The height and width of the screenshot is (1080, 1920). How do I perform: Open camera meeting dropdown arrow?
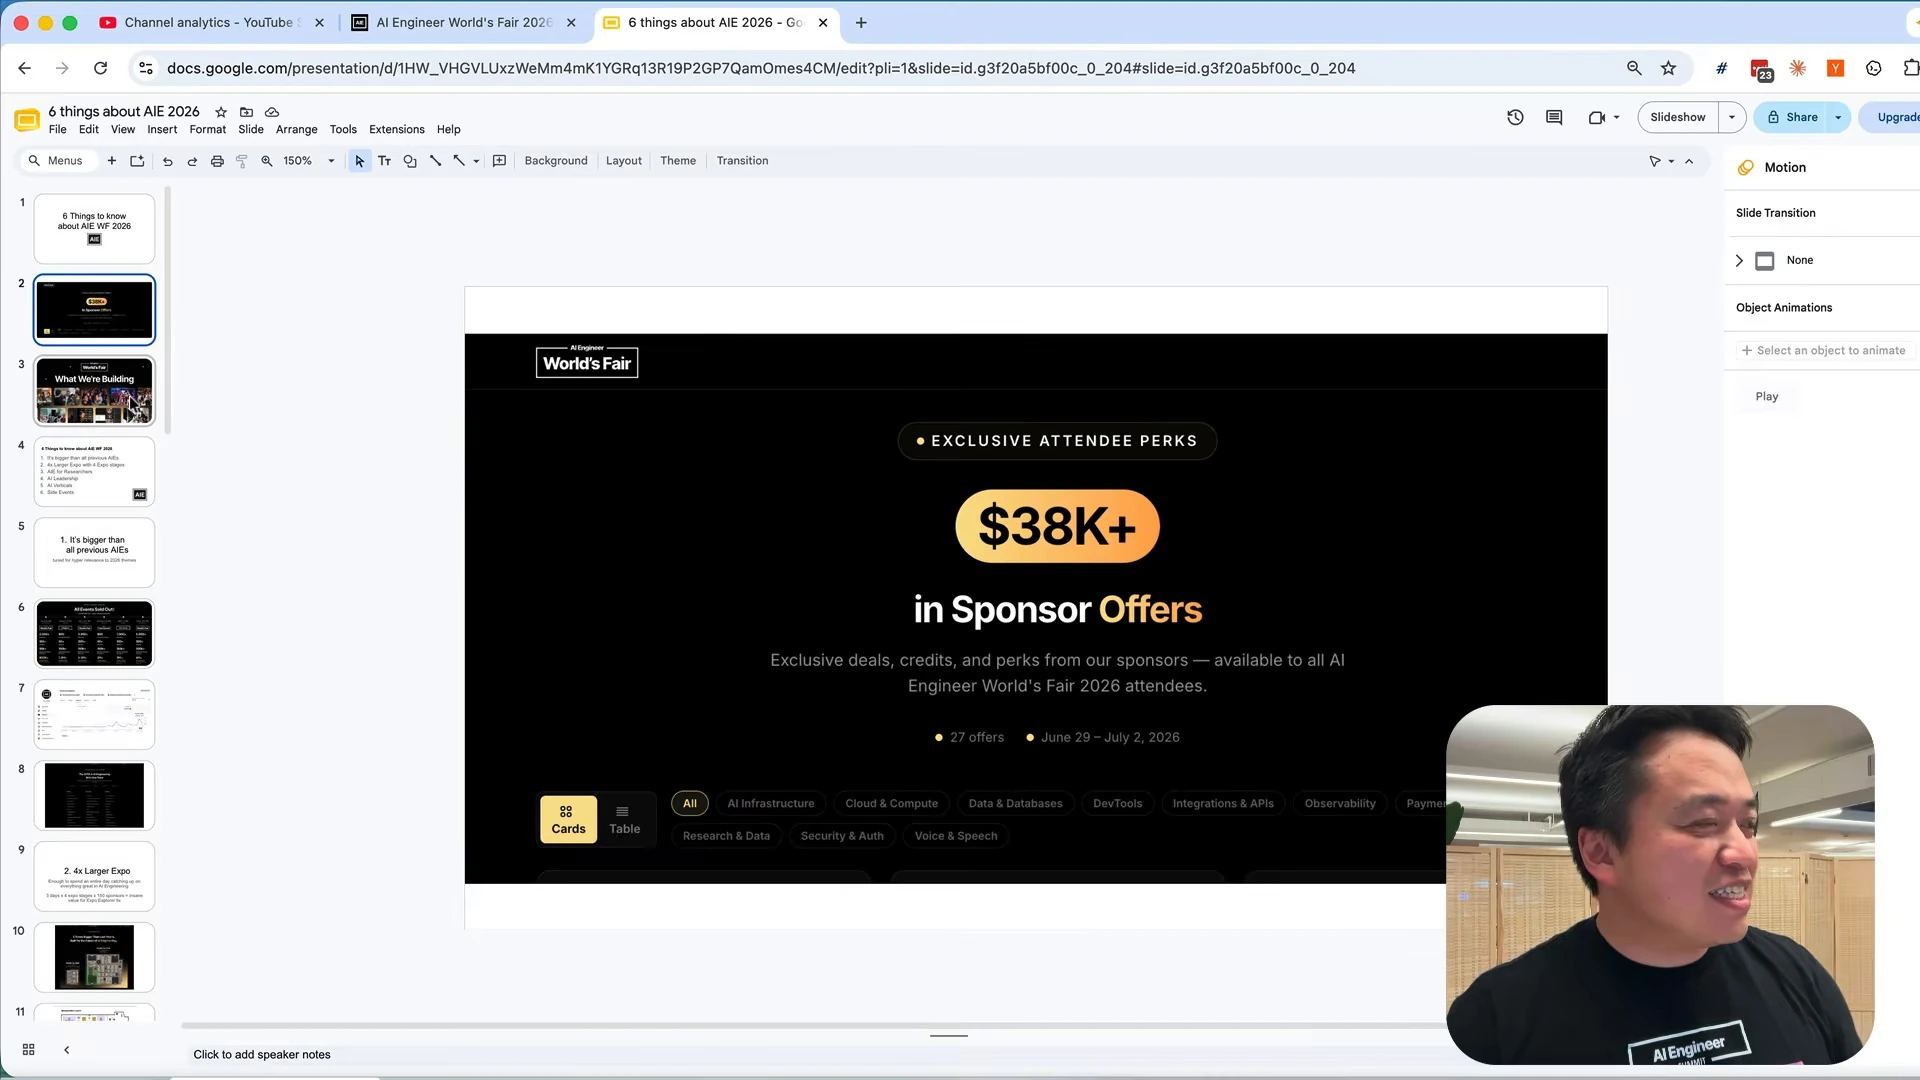pos(1616,117)
